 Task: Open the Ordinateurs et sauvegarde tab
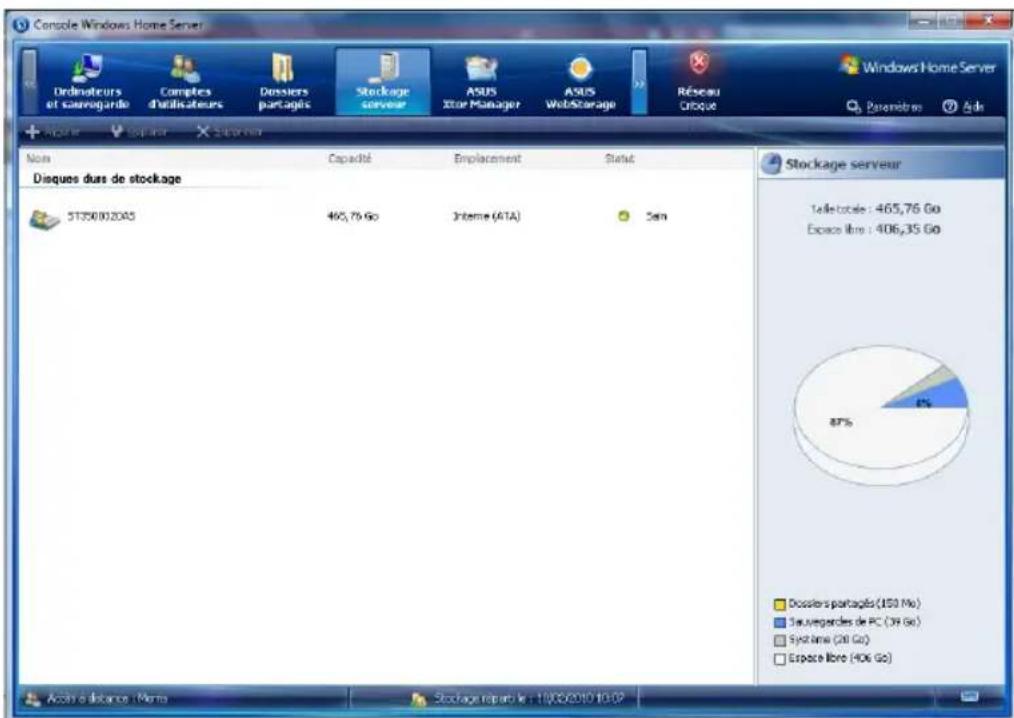(87, 82)
